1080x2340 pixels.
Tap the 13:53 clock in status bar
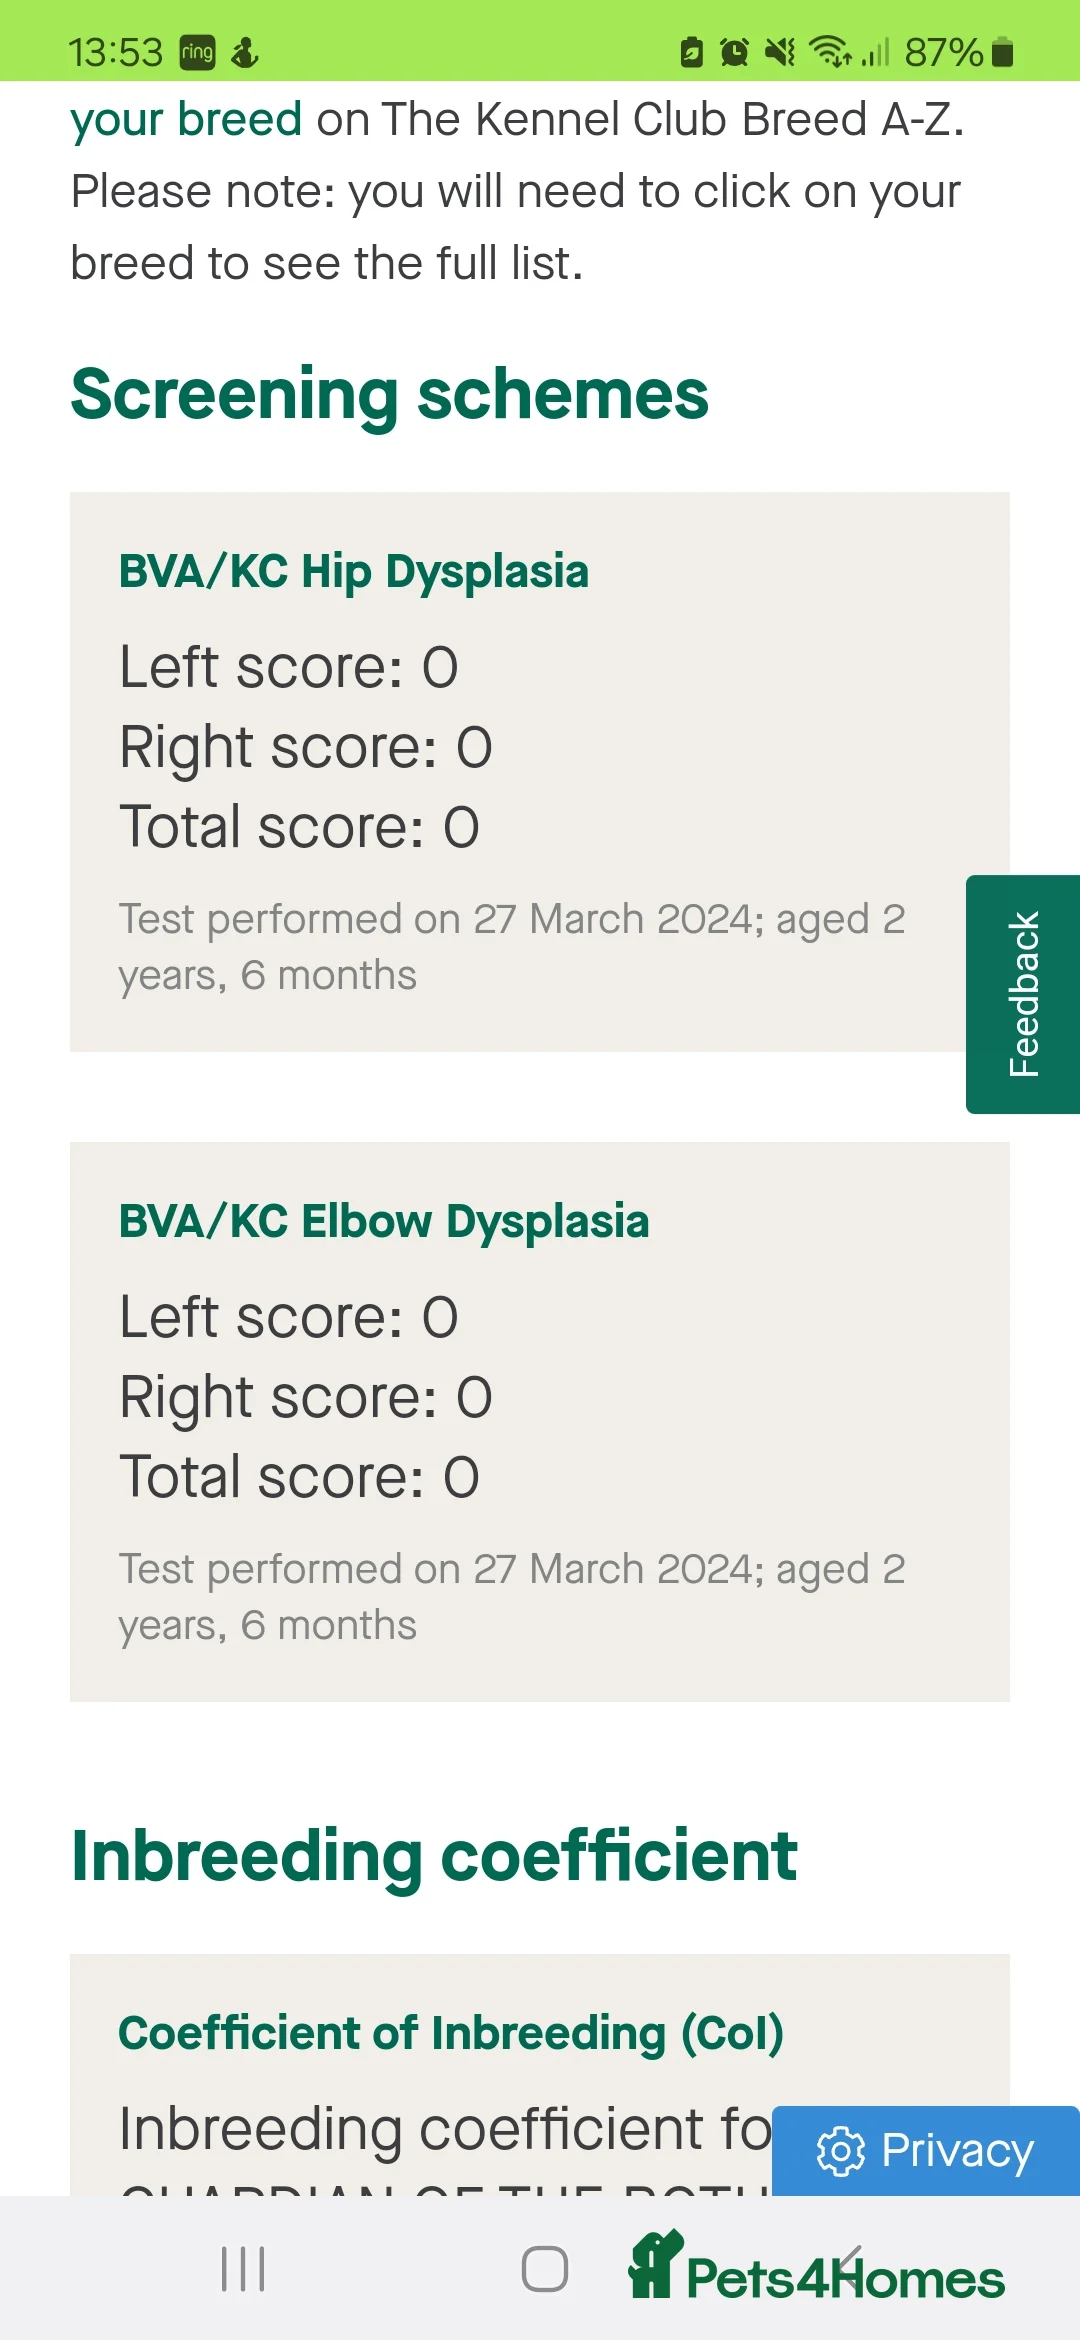pos(115,52)
